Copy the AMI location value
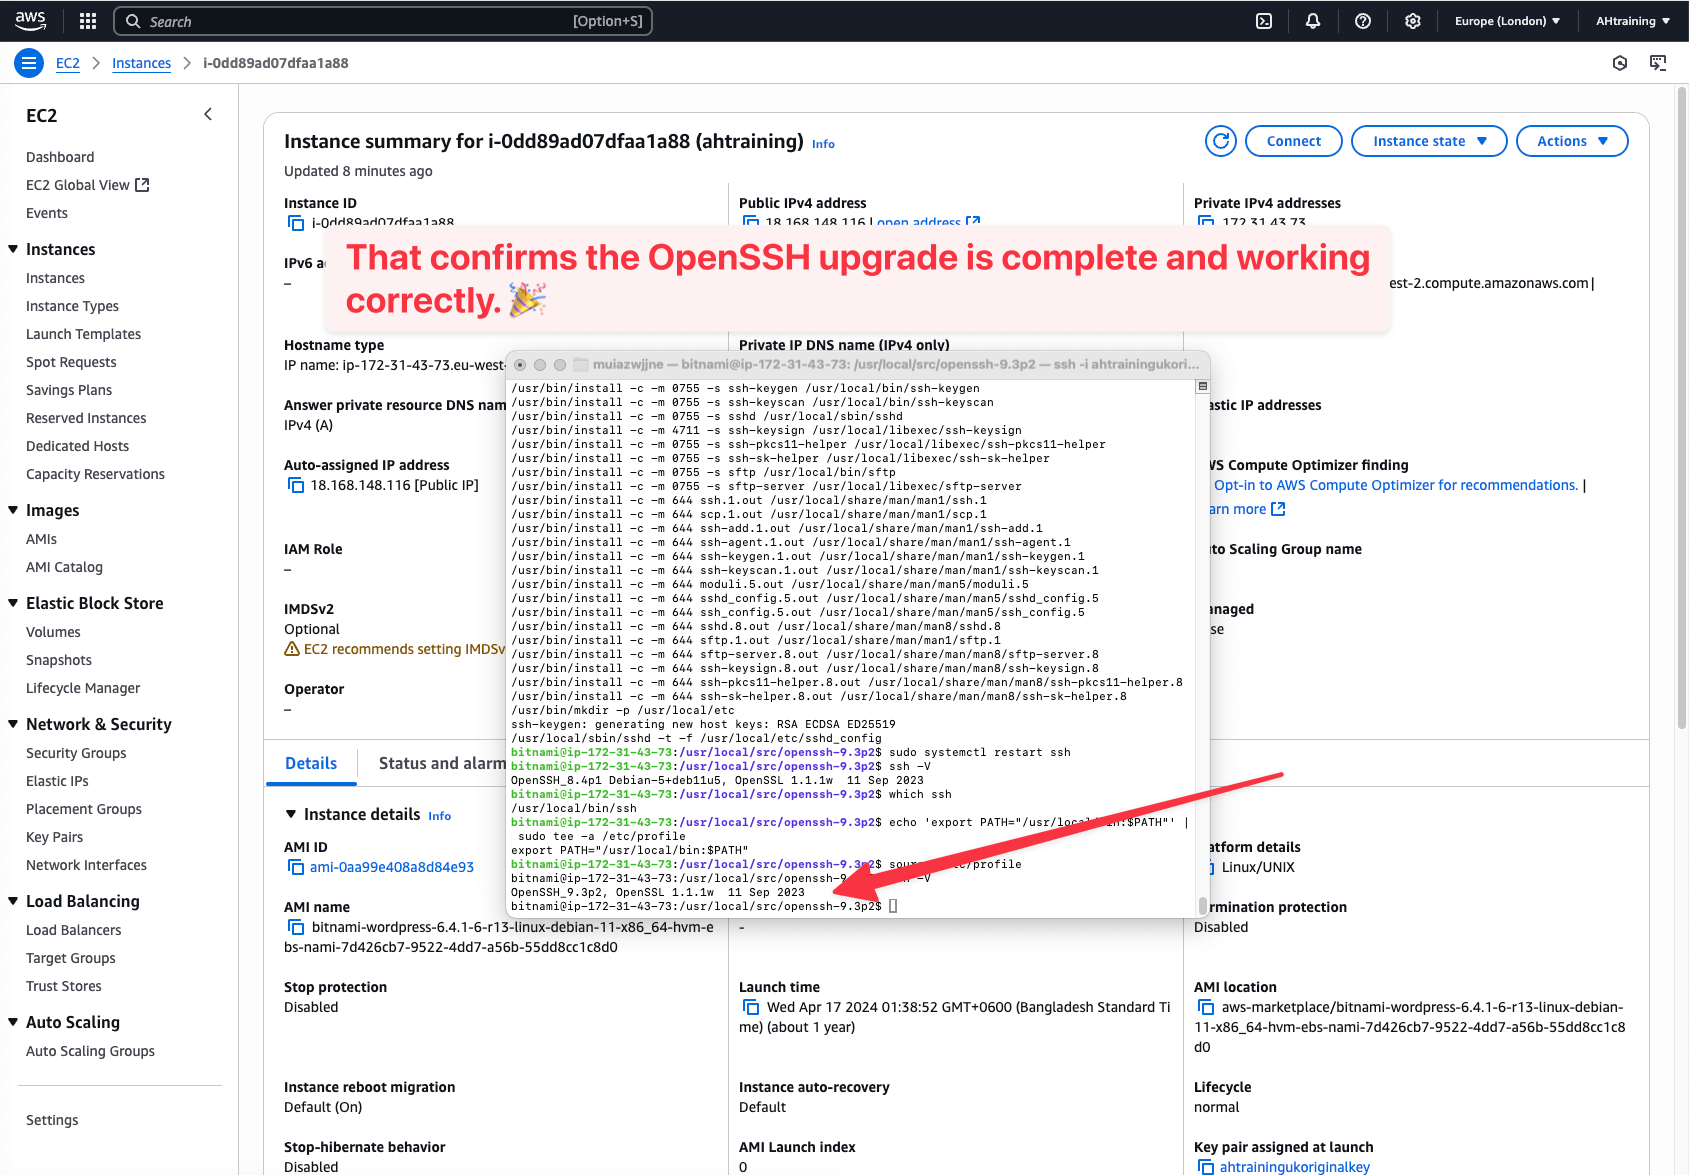 click(1206, 1007)
